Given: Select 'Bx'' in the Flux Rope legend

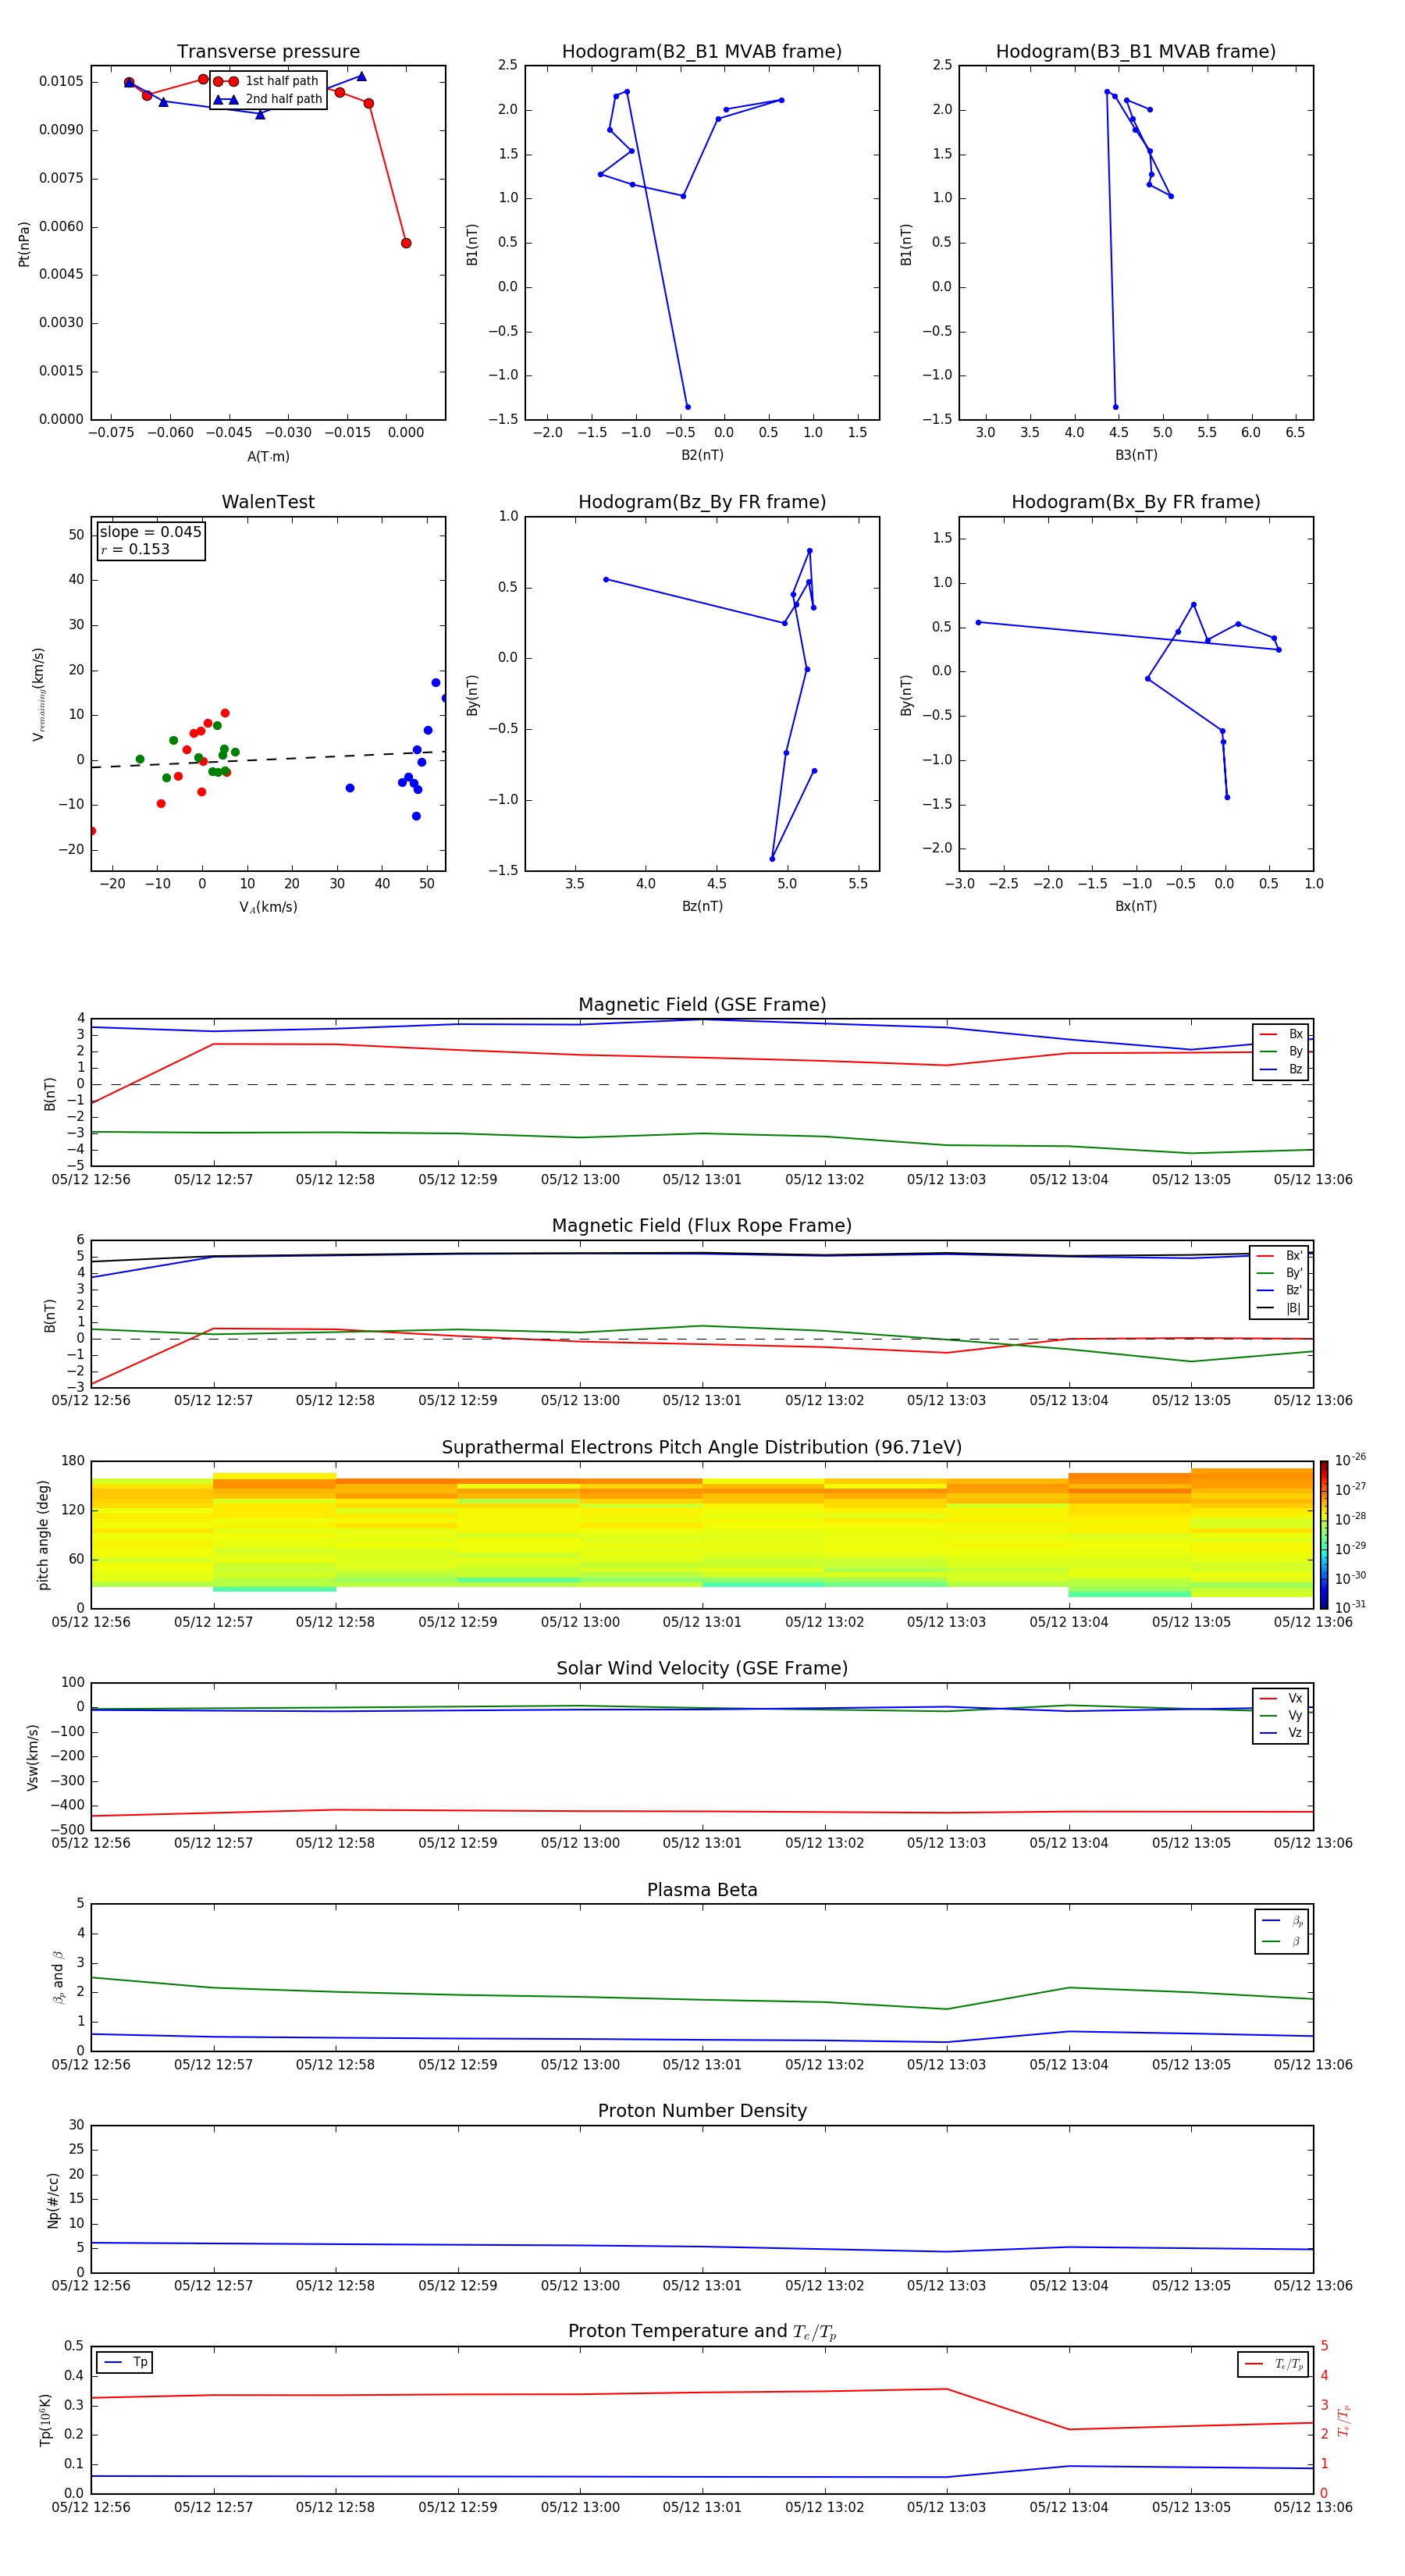Looking at the screenshot, I should coord(1280,1256).
